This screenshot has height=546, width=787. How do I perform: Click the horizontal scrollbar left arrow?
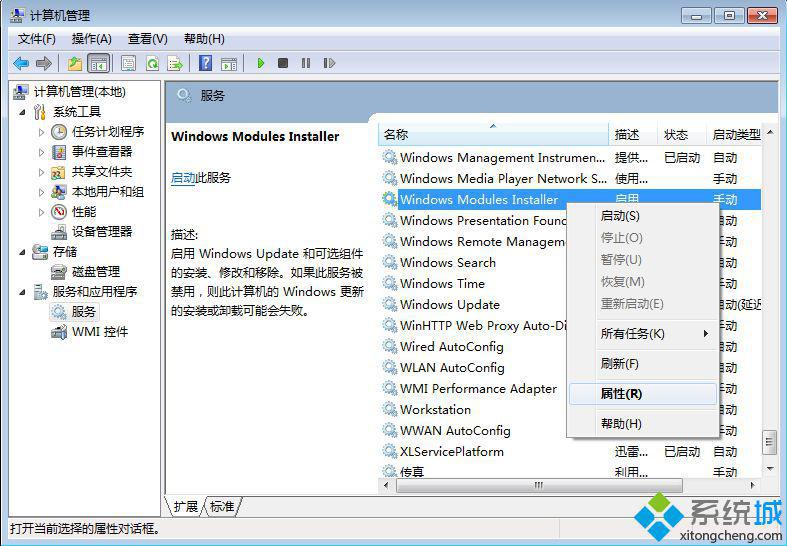click(x=385, y=485)
